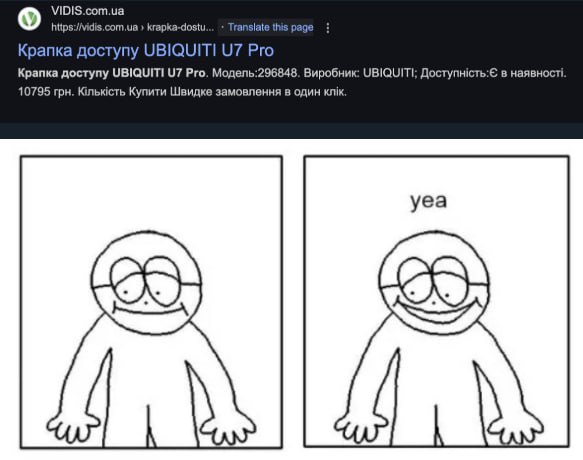
Task: Open the three-dot result options menu
Action: [328, 28]
